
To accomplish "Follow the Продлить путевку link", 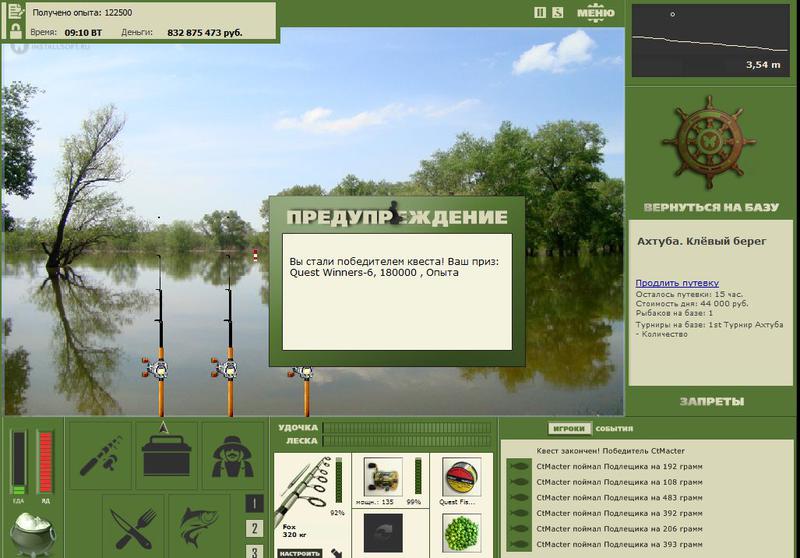I will click(677, 283).
